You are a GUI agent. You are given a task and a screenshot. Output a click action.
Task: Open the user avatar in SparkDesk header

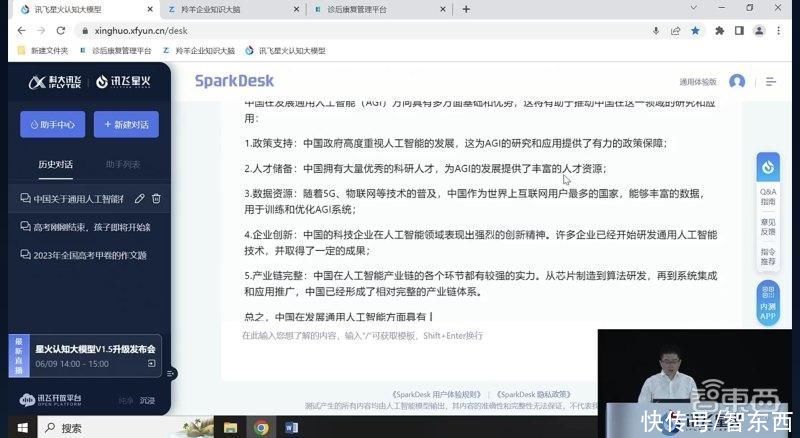pyautogui.click(x=737, y=81)
